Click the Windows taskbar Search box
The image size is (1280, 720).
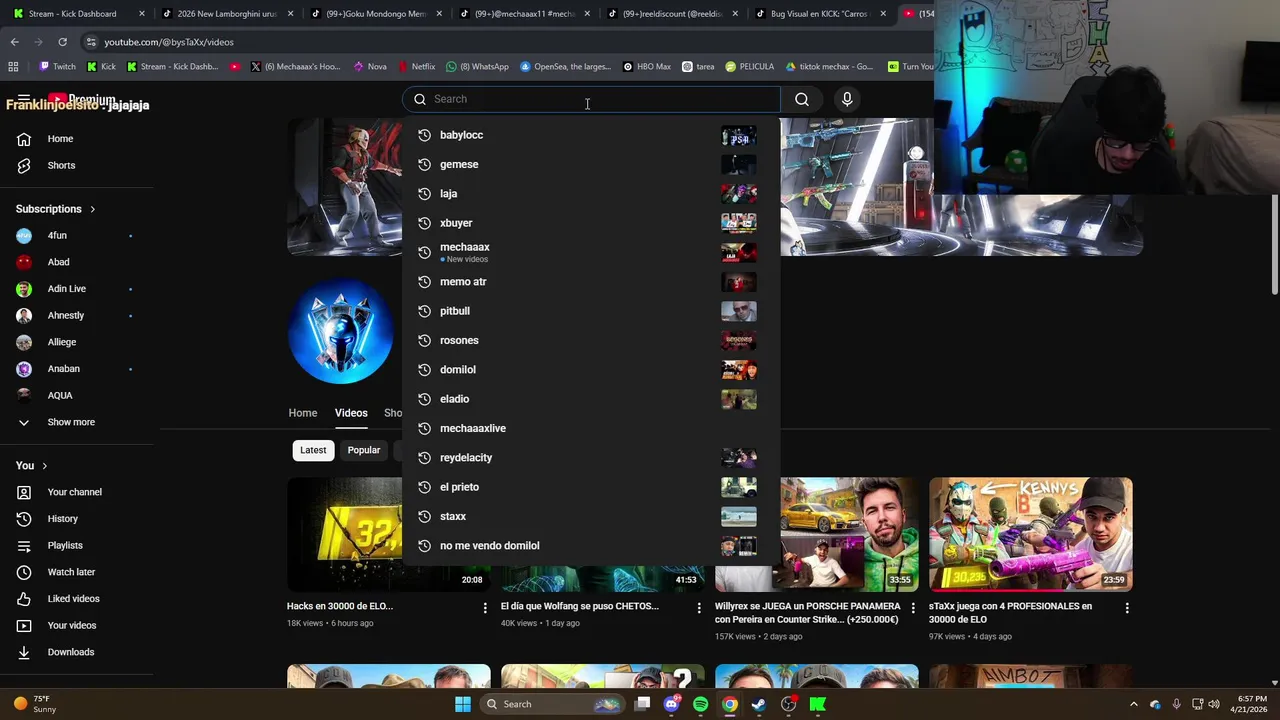click(x=552, y=704)
